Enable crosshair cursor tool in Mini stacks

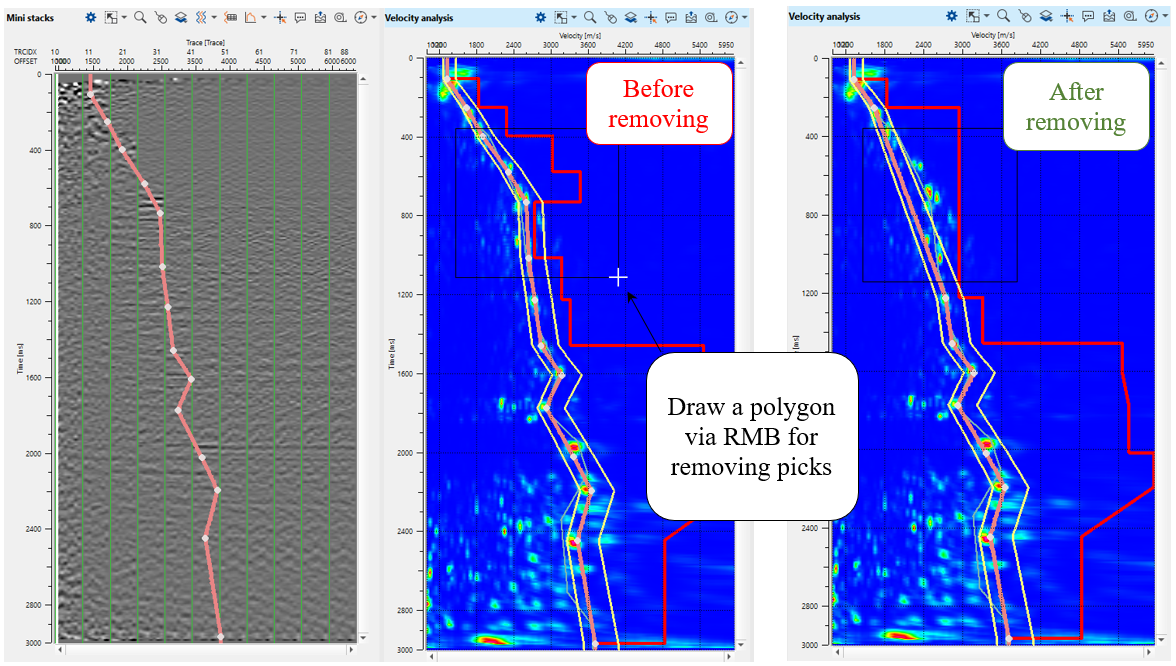pos(280,17)
